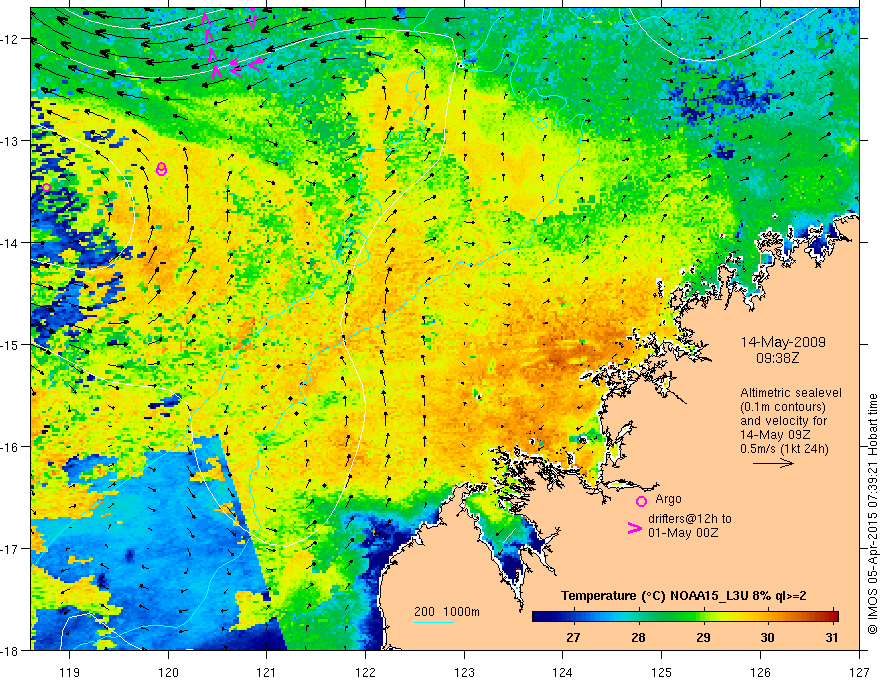Click the Argo float marker near 120E 13.3S

point(161,169)
